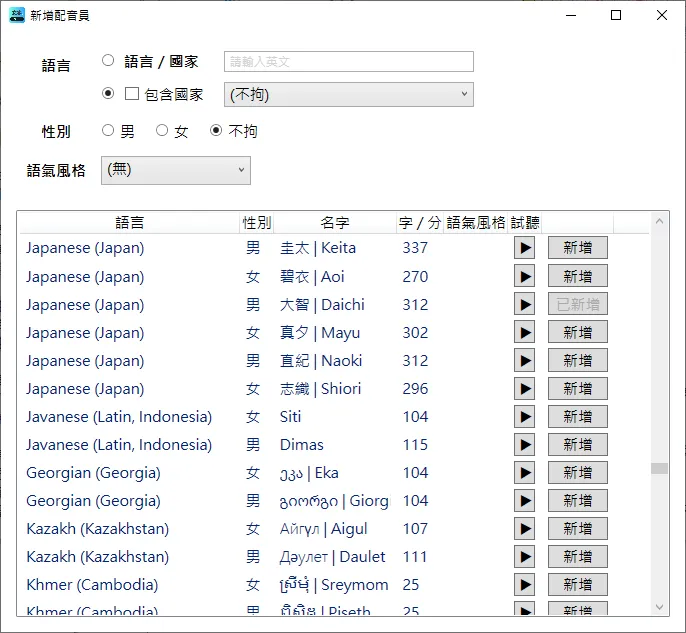Image resolution: width=686 pixels, height=633 pixels.
Task: Play voice sample for Sreymom
Action: (524, 584)
